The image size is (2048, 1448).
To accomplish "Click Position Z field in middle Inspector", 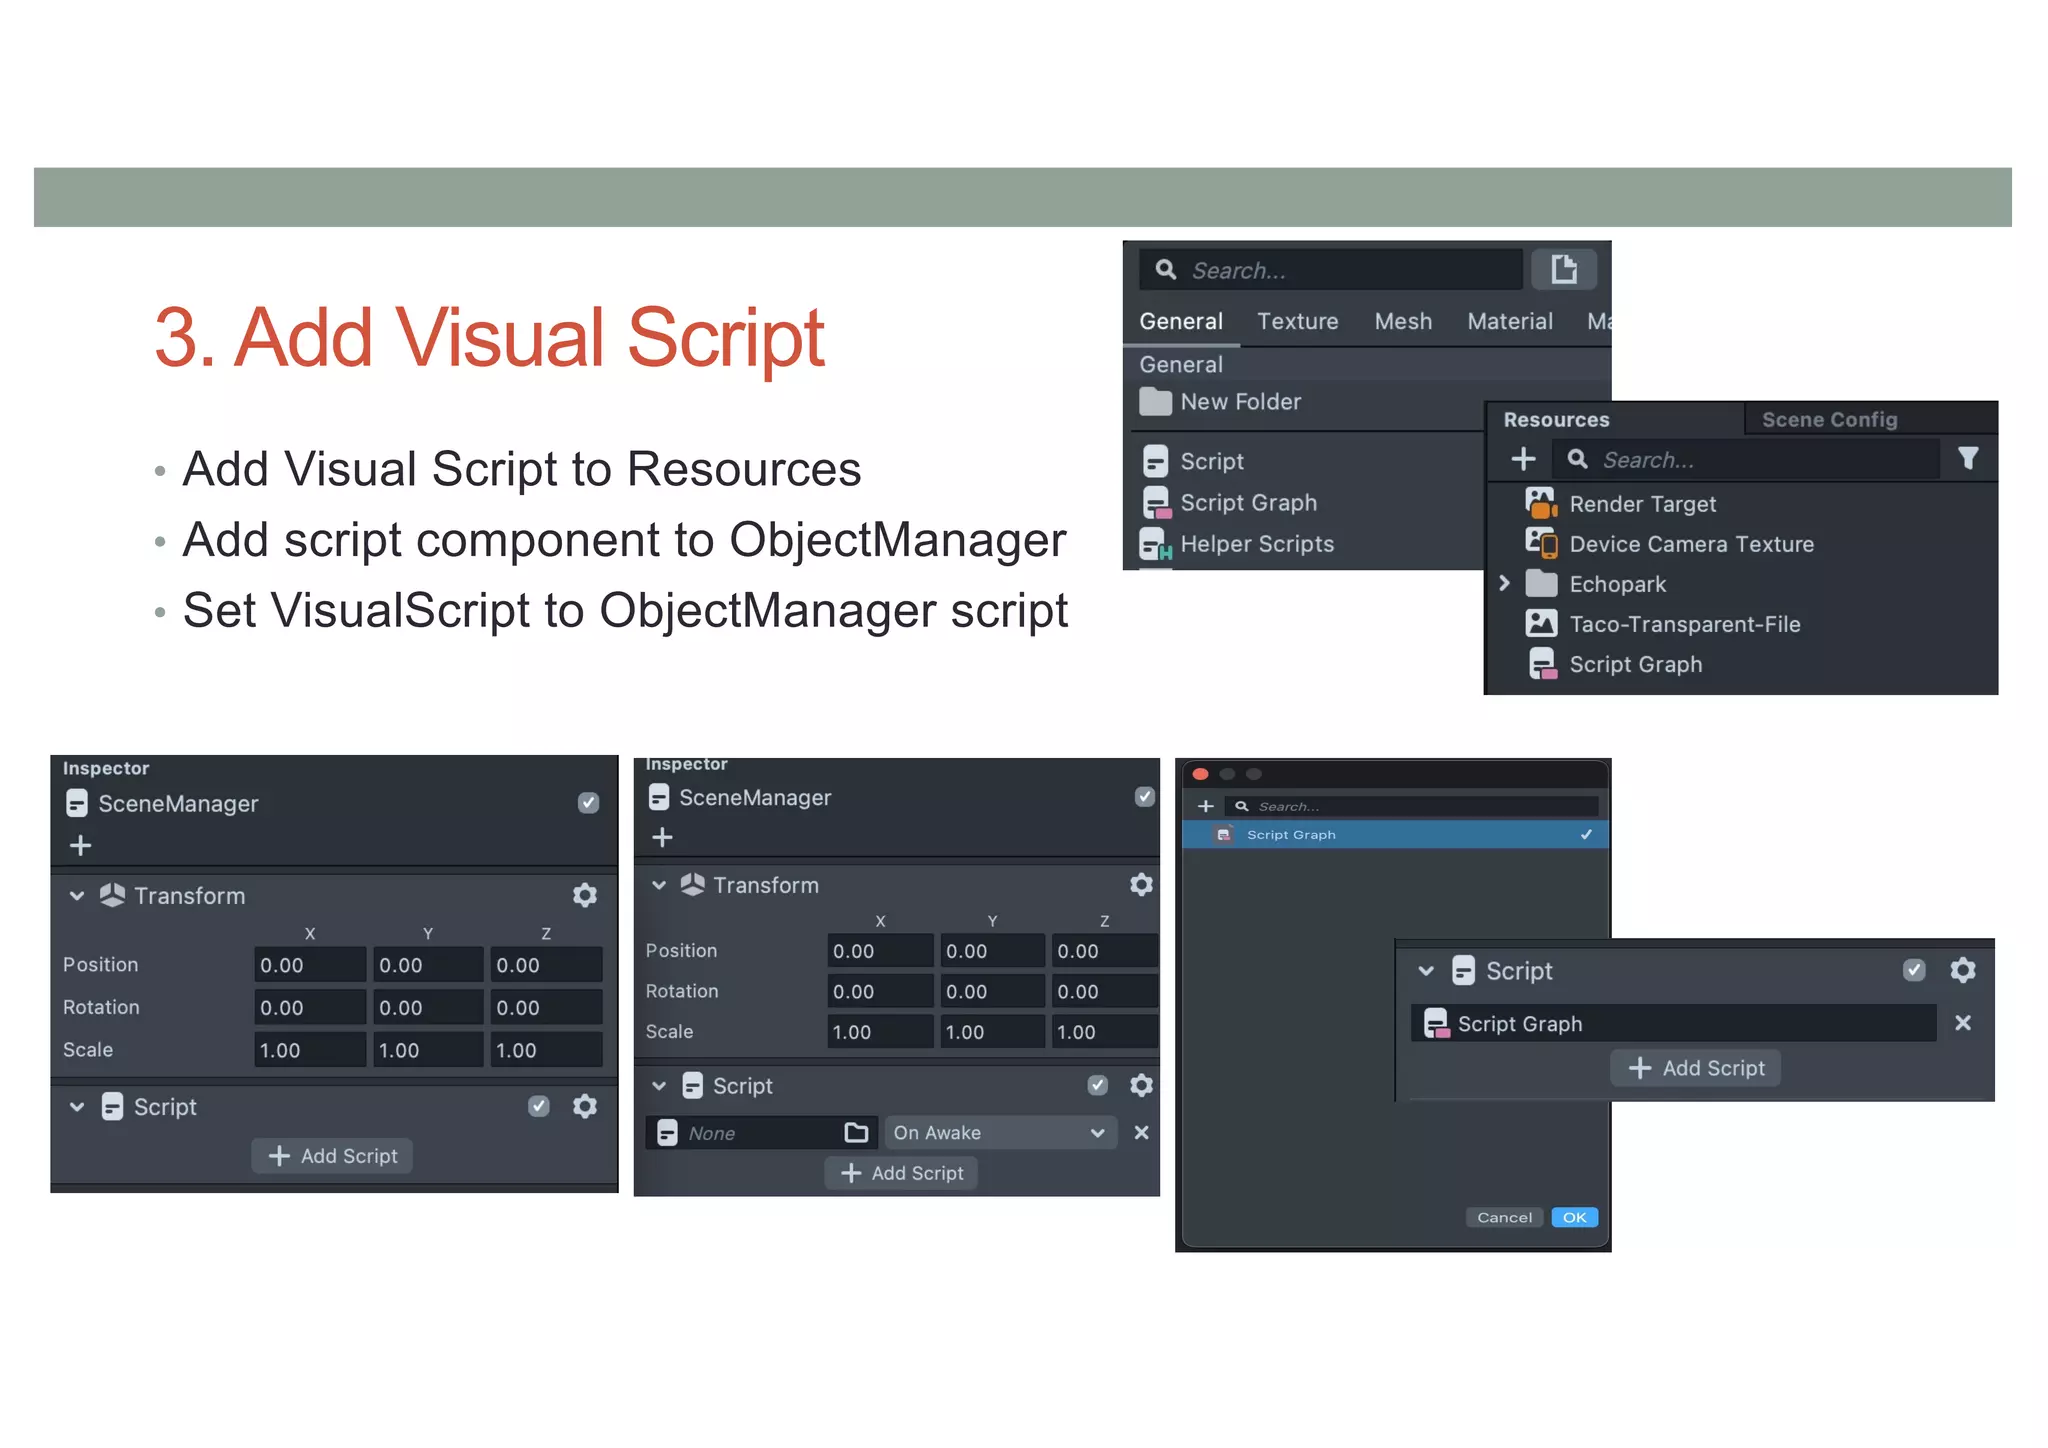I will tap(1104, 951).
